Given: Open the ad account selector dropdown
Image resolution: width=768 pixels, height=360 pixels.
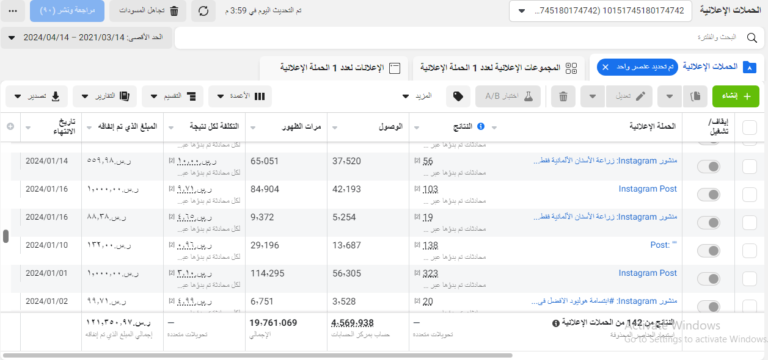Looking at the screenshot, I should click(600, 11).
